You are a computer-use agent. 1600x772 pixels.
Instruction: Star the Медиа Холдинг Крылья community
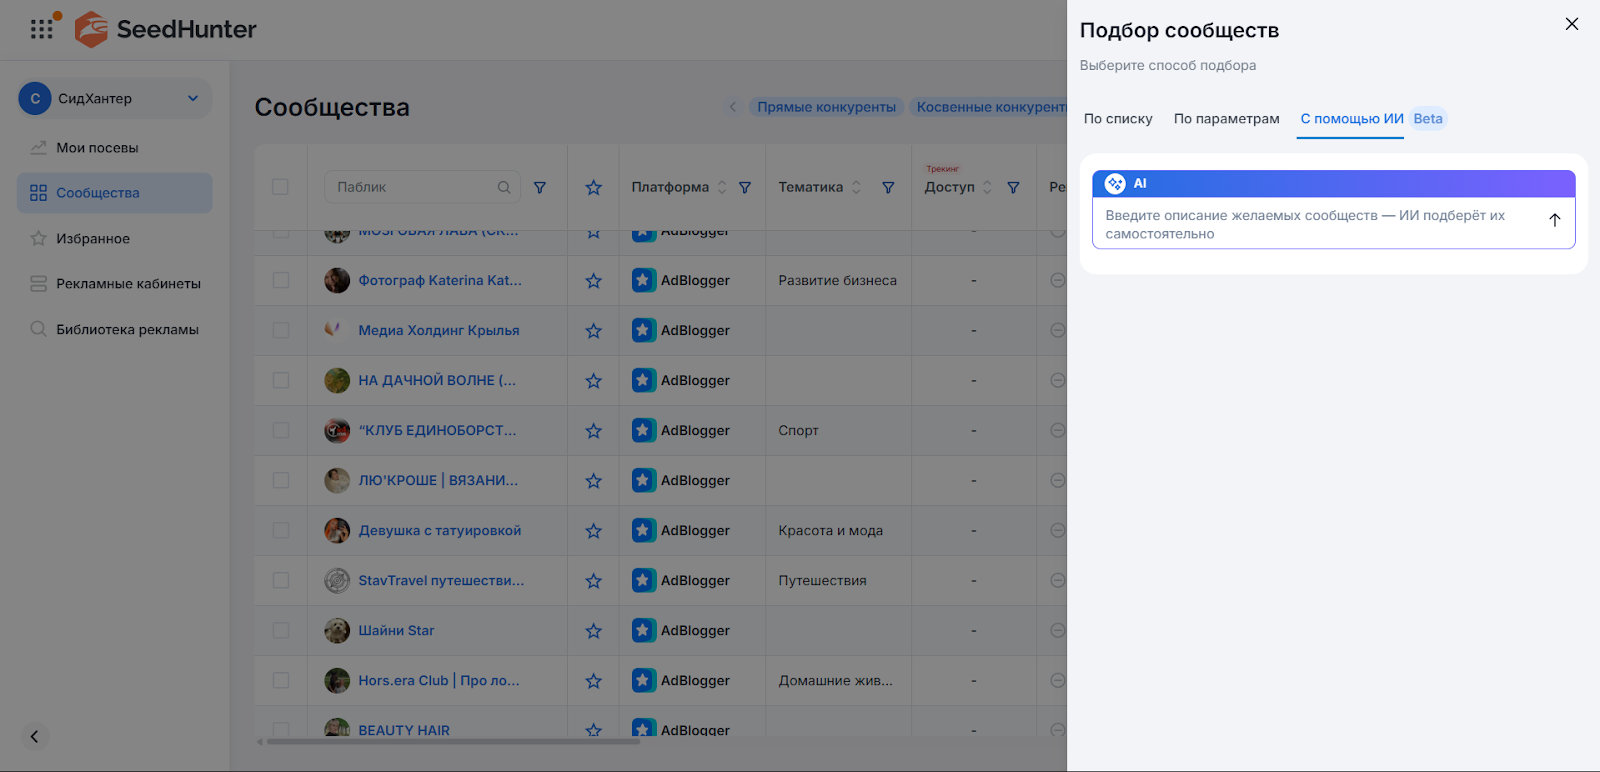pos(593,331)
